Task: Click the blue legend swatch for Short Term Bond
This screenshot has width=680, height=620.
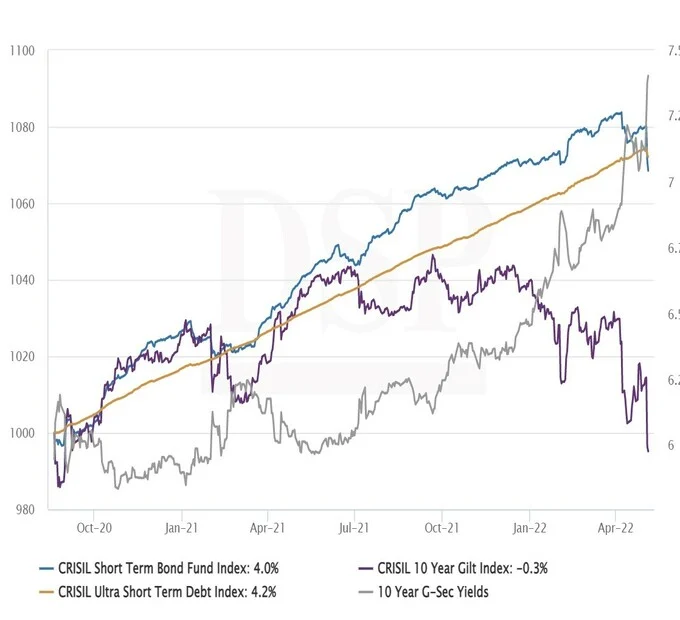Action: point(37,567)
